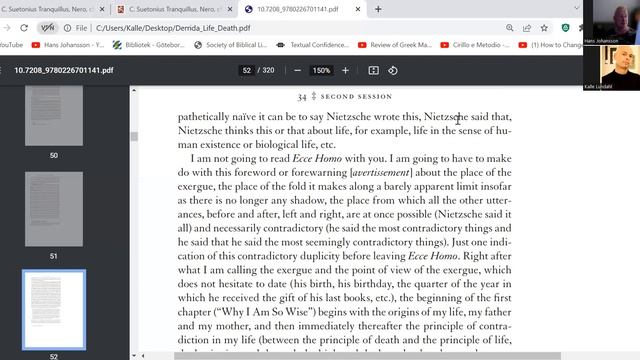Click the share page icon
Viewport: 640px width, 360px height.
coord(527,28)
